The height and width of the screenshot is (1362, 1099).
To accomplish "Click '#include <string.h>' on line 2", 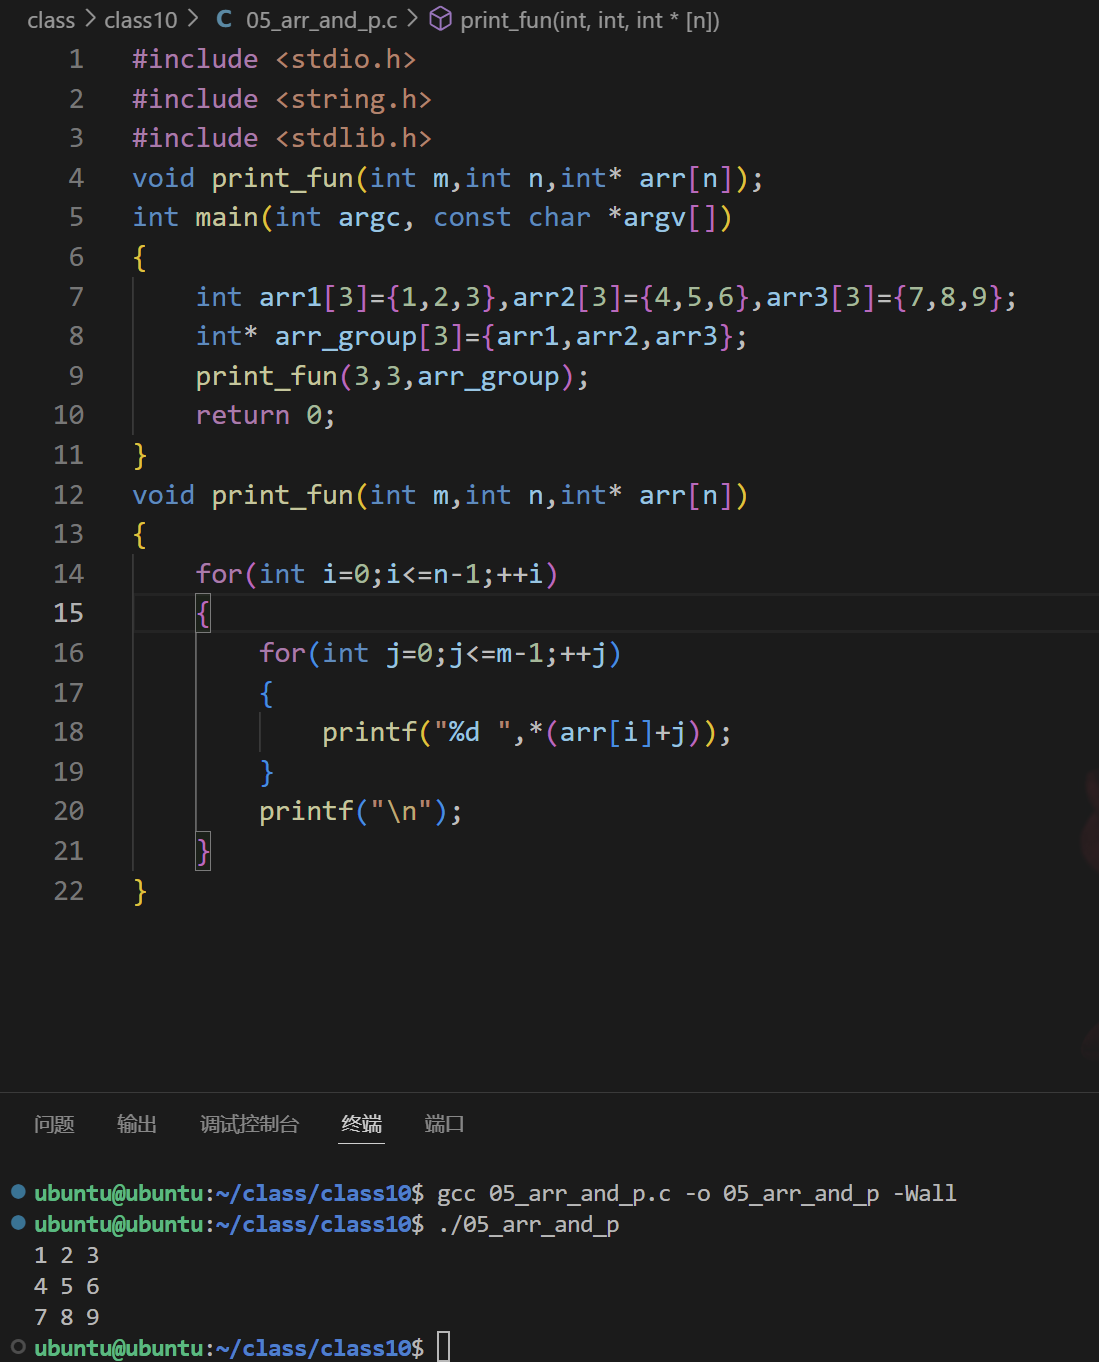I will (282, 99).
